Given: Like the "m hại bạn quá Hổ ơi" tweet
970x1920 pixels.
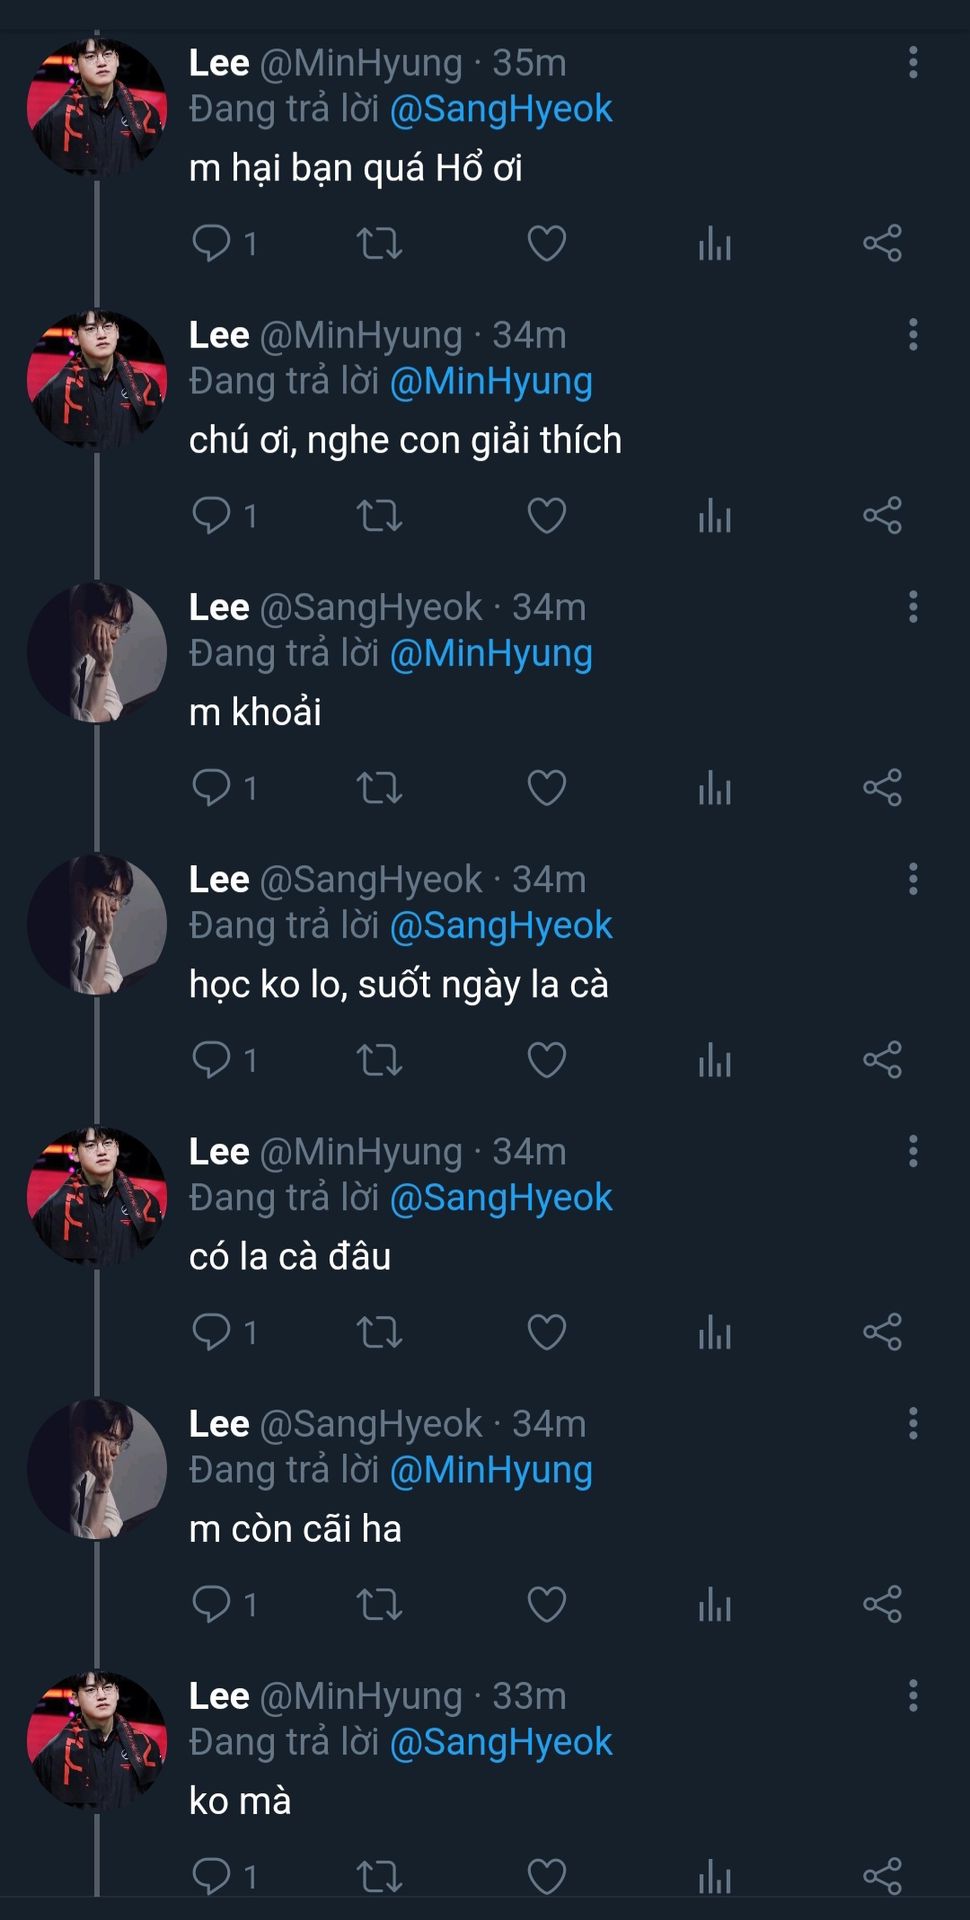Looking at the screenshot, I should point(547,243).
